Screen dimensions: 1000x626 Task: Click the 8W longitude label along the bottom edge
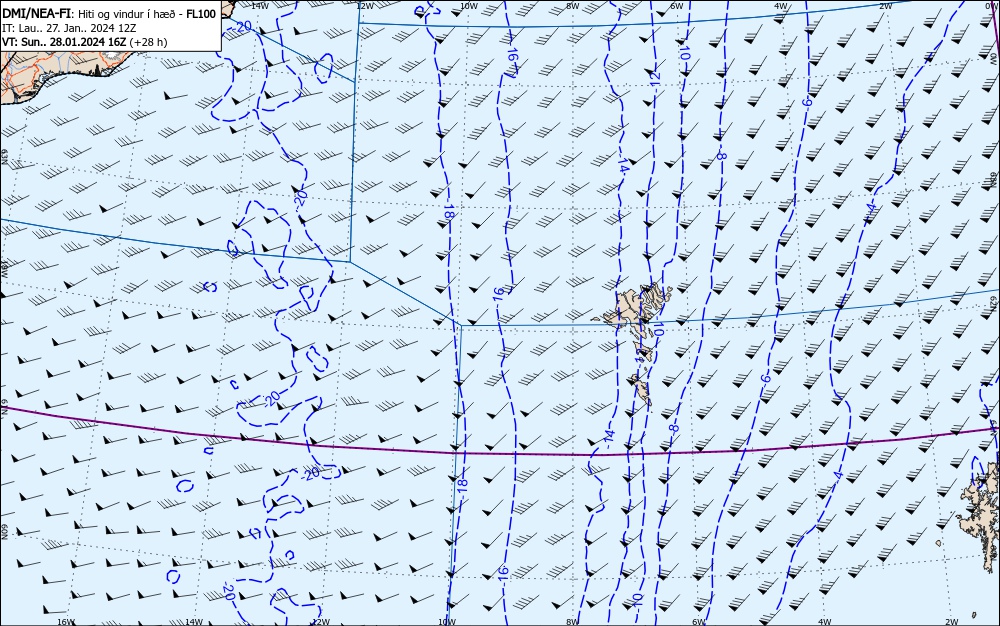(573, 622)
